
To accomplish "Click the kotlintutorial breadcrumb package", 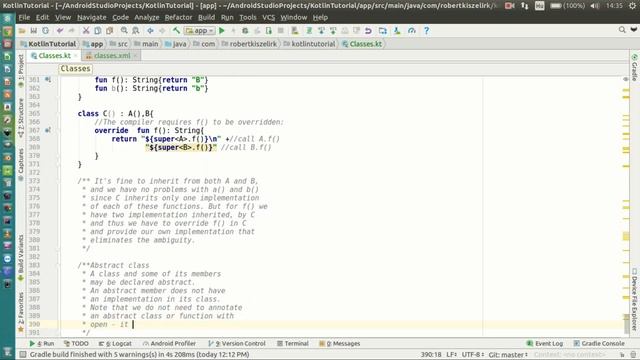I will coord(309,44).
